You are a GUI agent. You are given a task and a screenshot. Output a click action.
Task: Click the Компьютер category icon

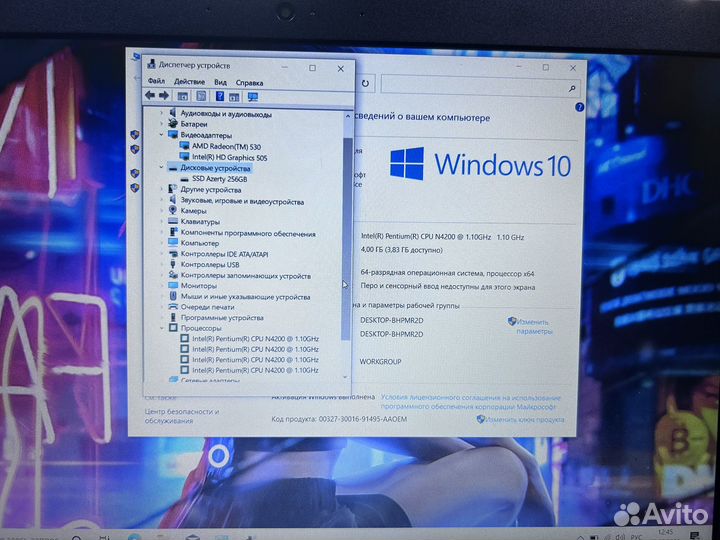coord(173,242)
